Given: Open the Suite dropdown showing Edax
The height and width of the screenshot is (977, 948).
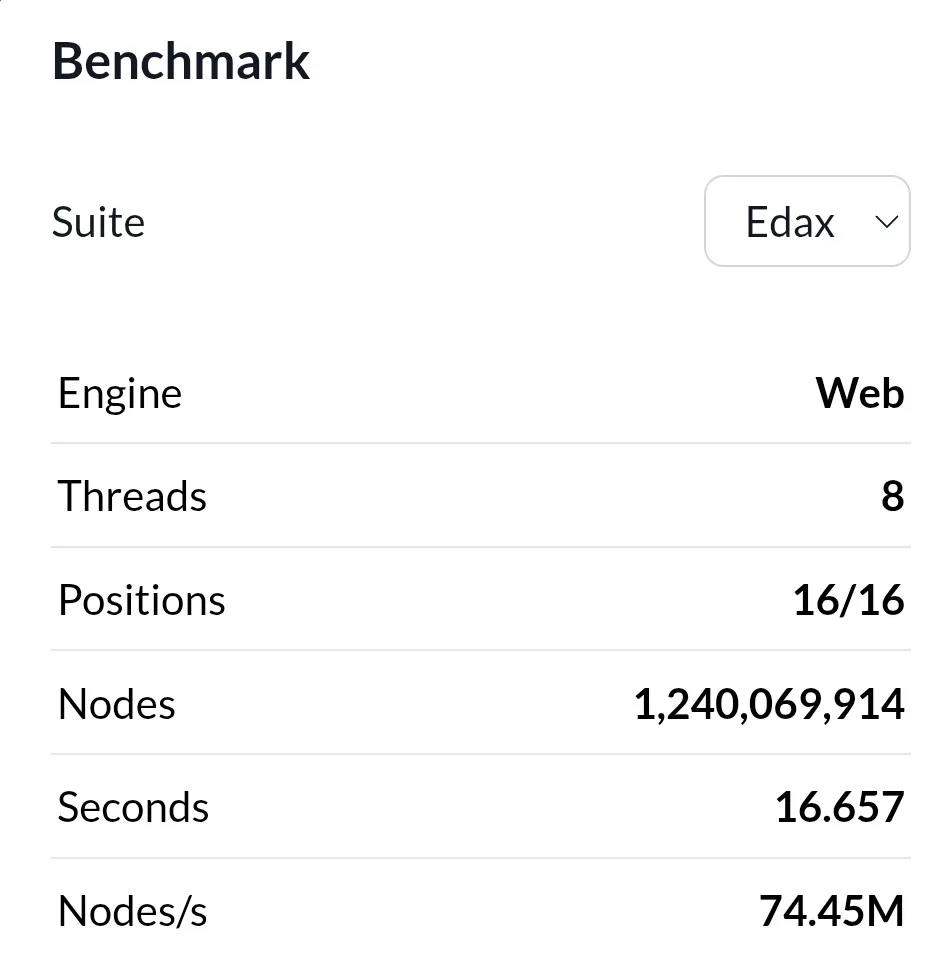Looking at the screenshot, I should click(x=807, y=221).
